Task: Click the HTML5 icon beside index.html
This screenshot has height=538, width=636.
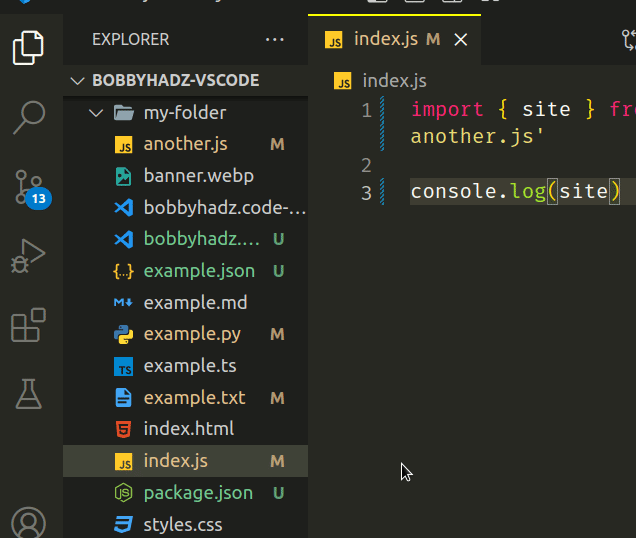Action: click(123, 429)
